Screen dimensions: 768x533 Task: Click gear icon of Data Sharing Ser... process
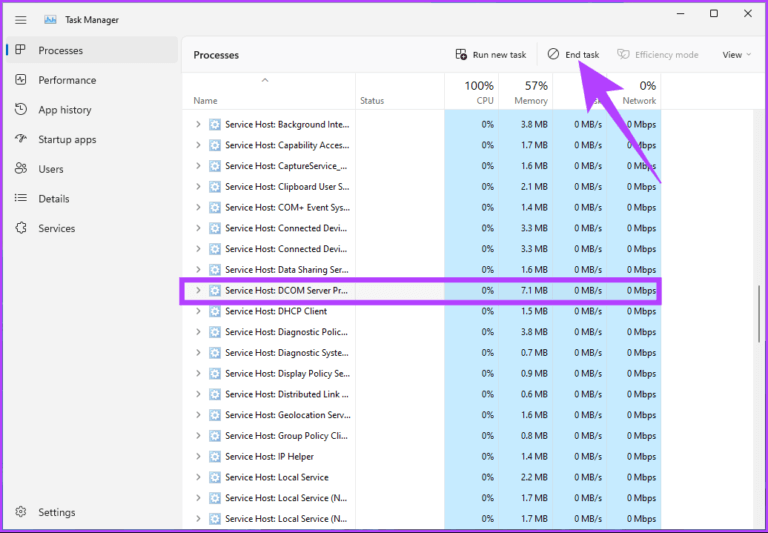point(215,269)
